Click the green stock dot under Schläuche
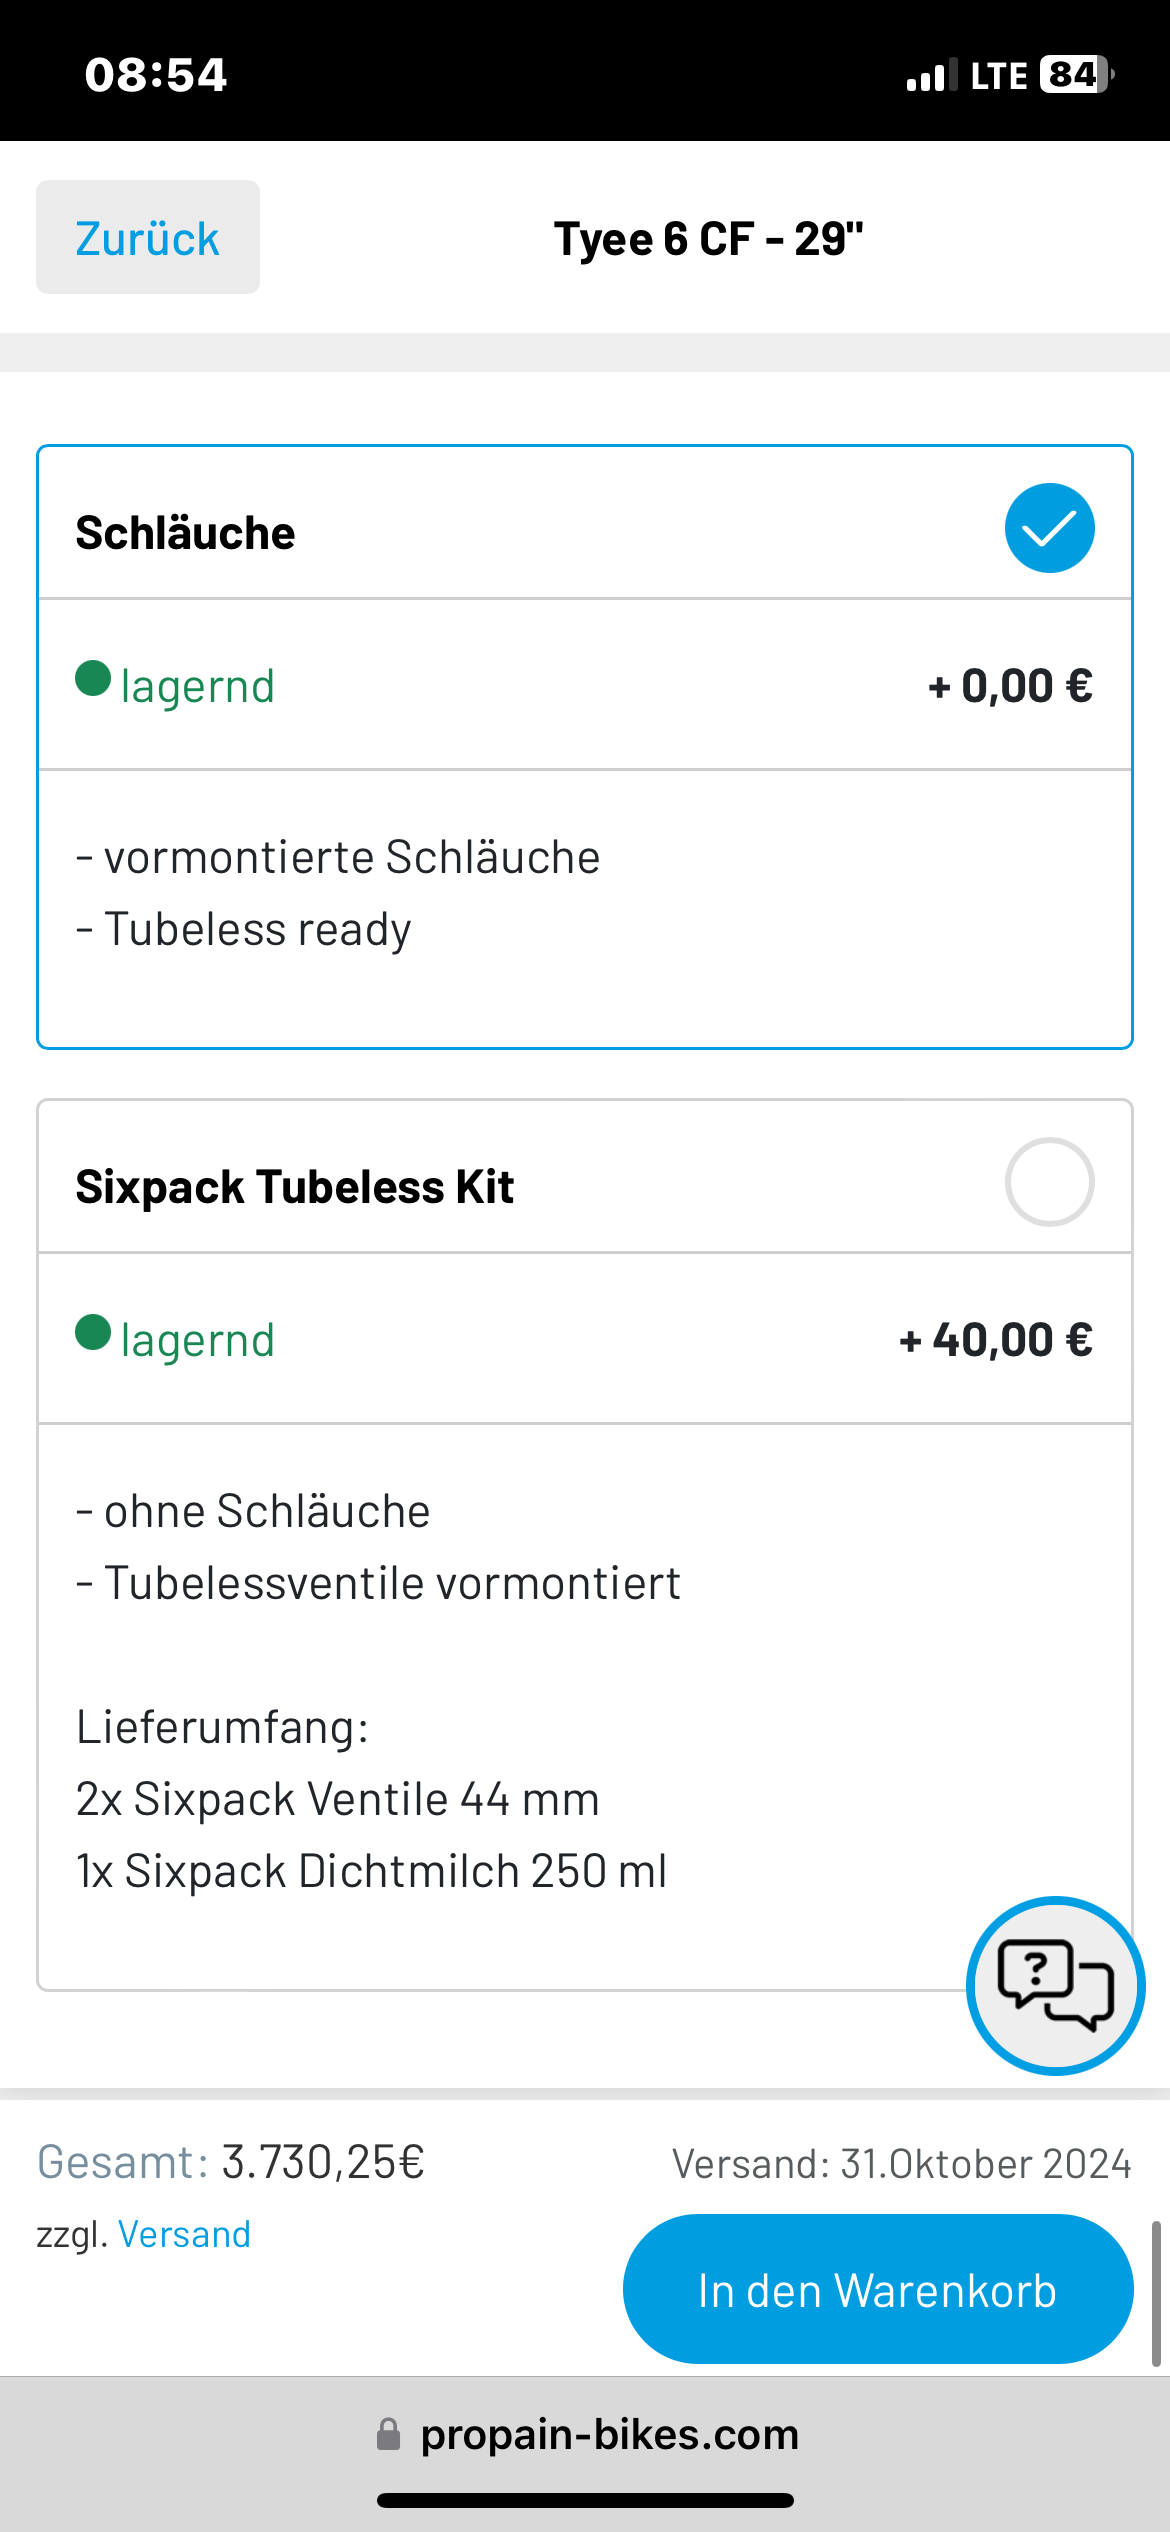This screenshot has height=2532, width=1170. (x=93, y=678)
